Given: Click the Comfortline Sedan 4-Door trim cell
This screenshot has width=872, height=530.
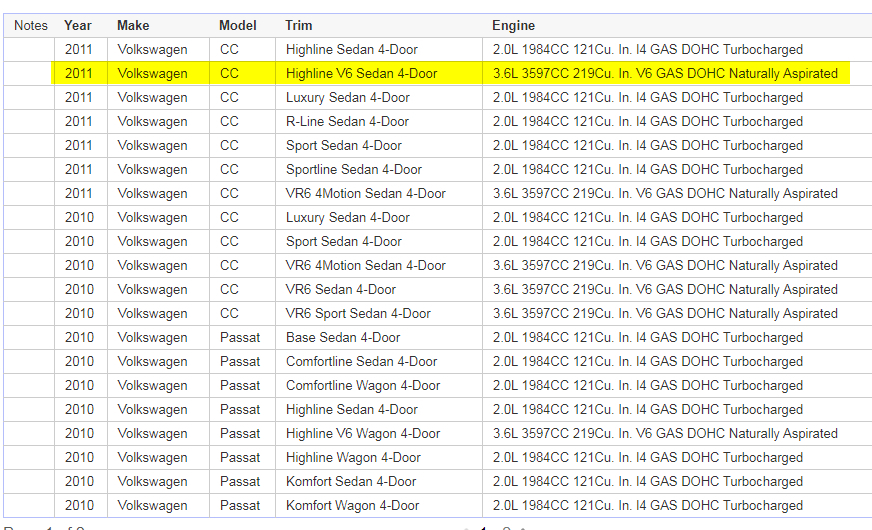Looking at the screenshot, I should click(361, 361).
